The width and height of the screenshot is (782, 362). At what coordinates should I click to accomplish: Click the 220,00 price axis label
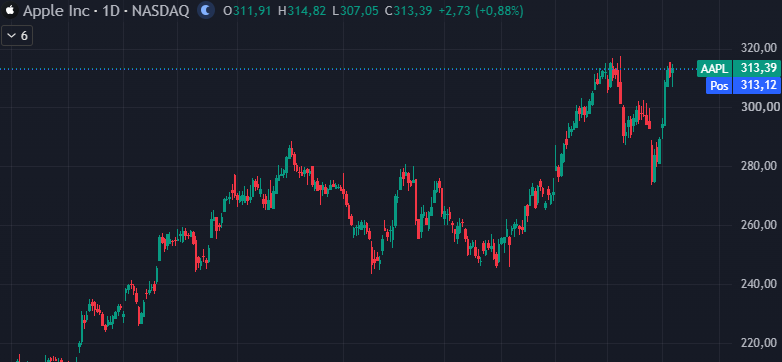point(760,343)
